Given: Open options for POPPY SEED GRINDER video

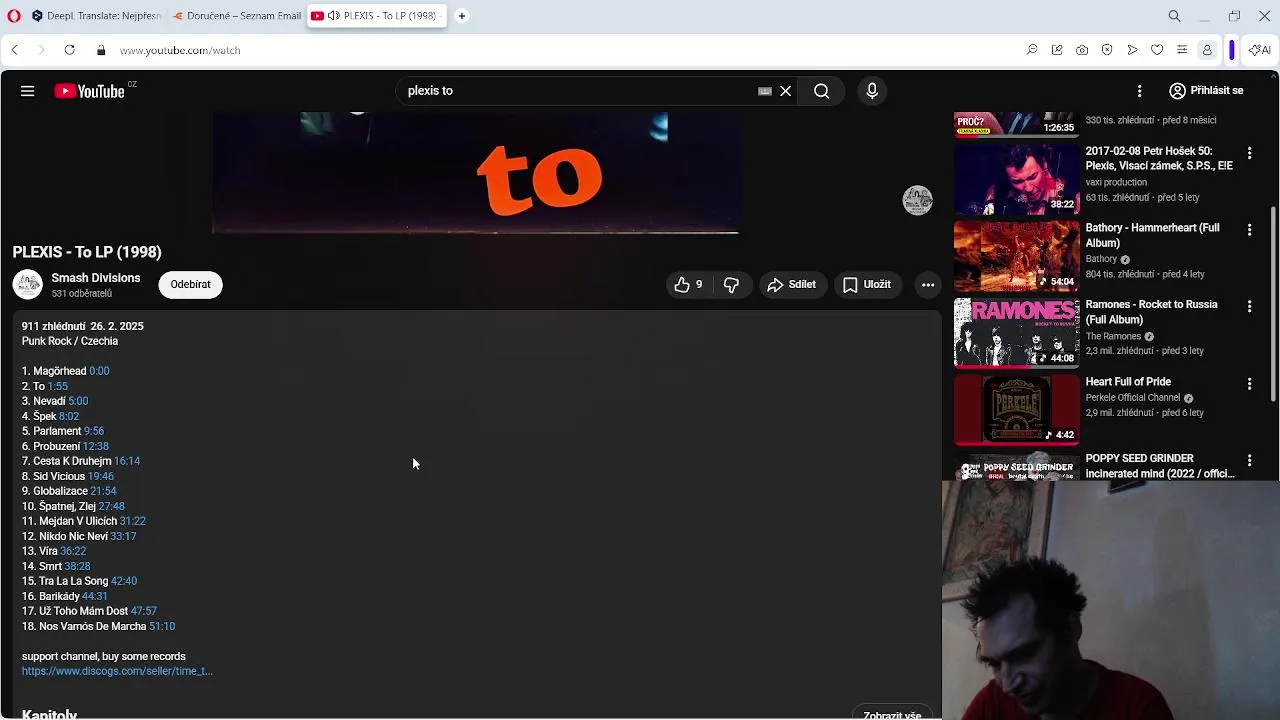Looking at the screenshot, I should (x=1249, y=461).
